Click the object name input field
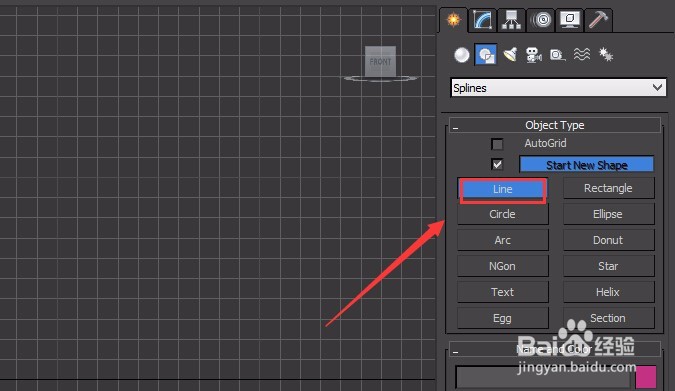Viewport: 675px width, 391px height. pos(543,377)
